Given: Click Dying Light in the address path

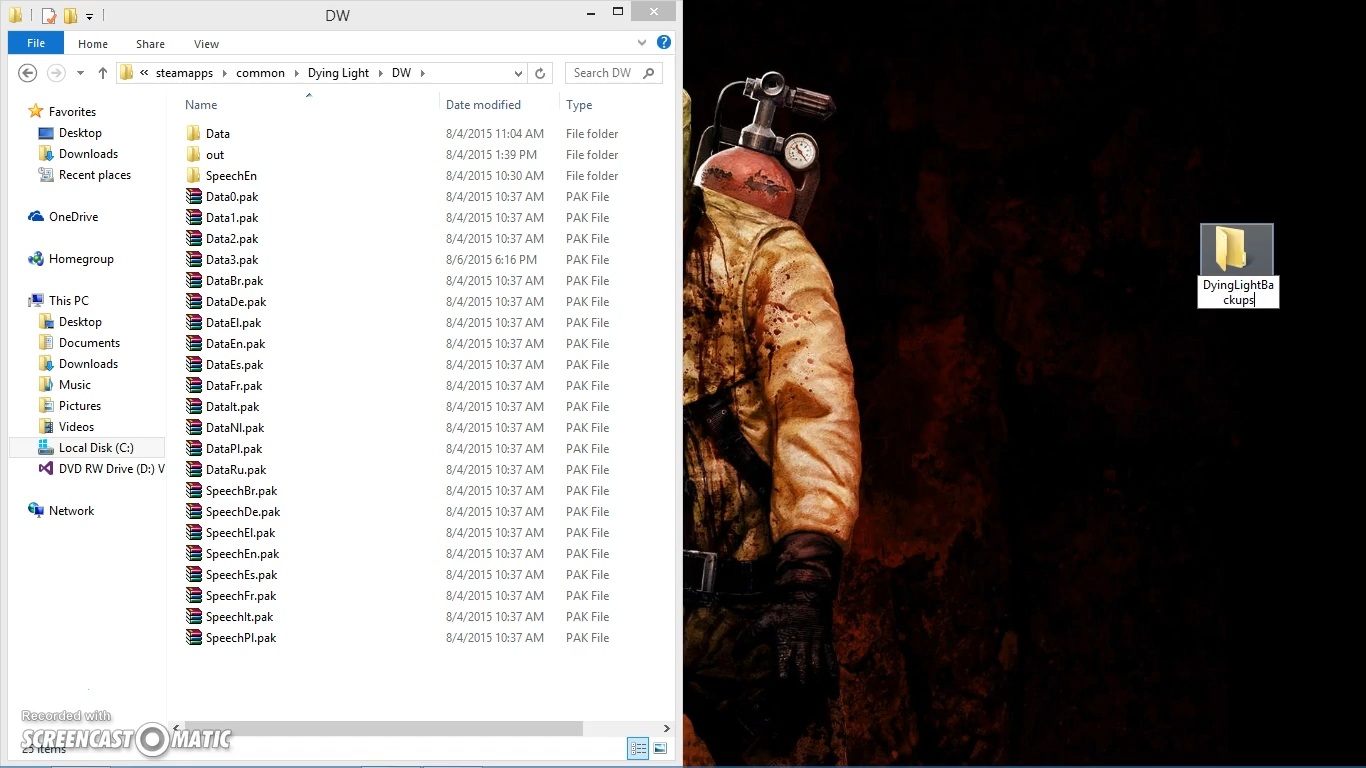Looking at the screenshot, I should [338, 73].
